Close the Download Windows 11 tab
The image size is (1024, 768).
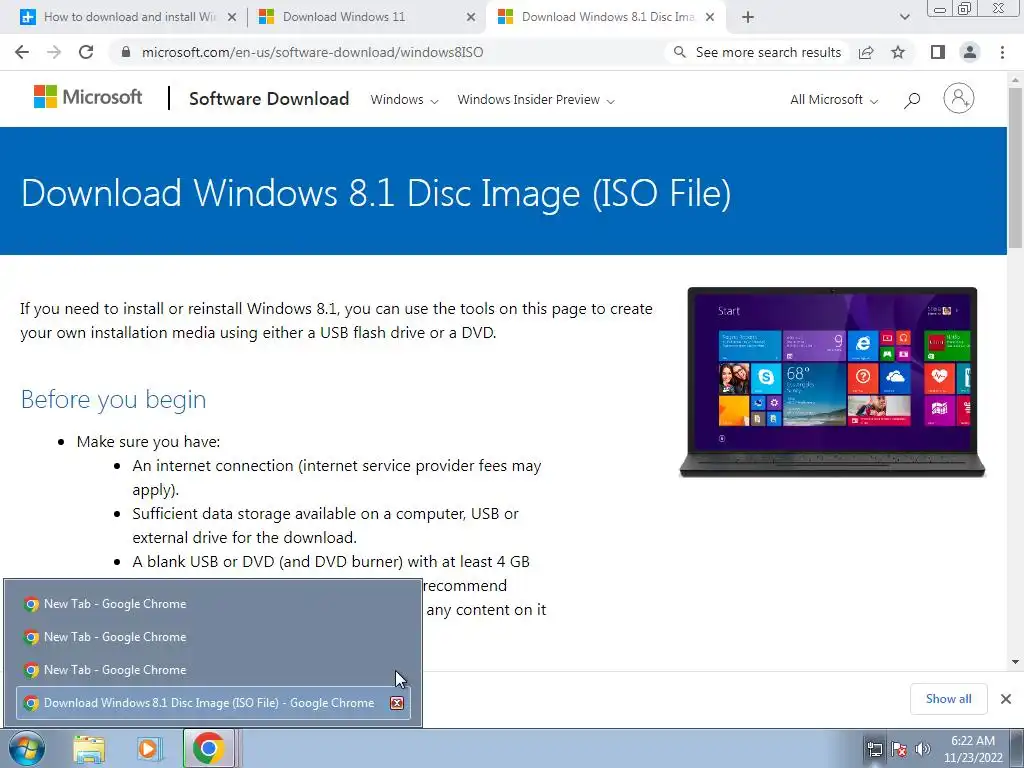(x=471, y=17)
